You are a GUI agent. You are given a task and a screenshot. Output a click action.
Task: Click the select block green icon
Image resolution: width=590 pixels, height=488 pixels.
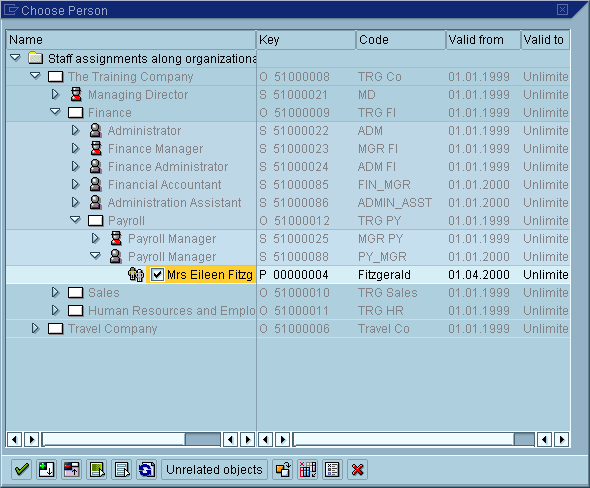point(97,469)
